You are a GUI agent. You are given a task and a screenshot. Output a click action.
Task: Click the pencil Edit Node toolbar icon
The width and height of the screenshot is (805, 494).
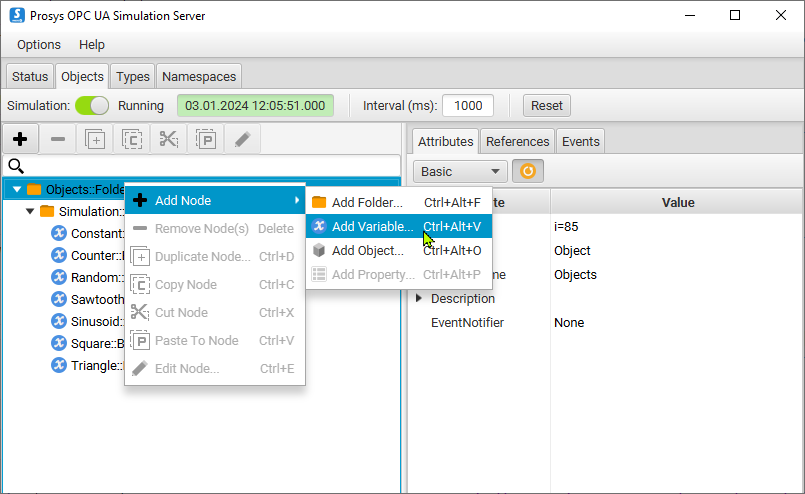242,139
